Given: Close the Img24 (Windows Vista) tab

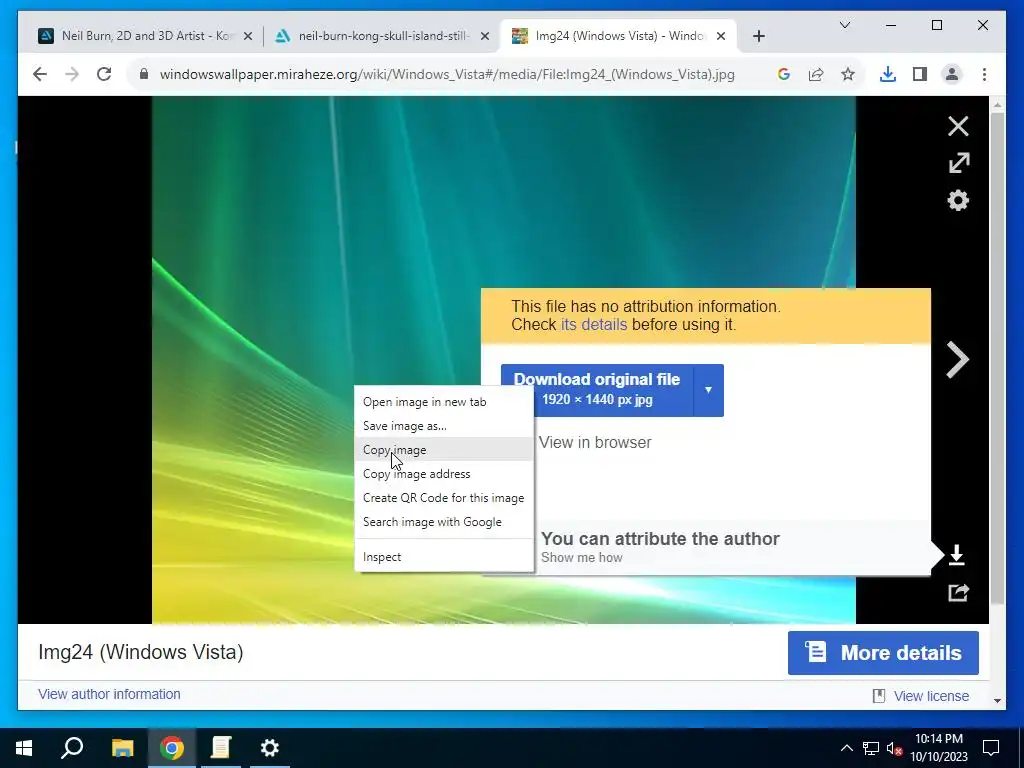Looking at the screenshot, I should point(721,37).
